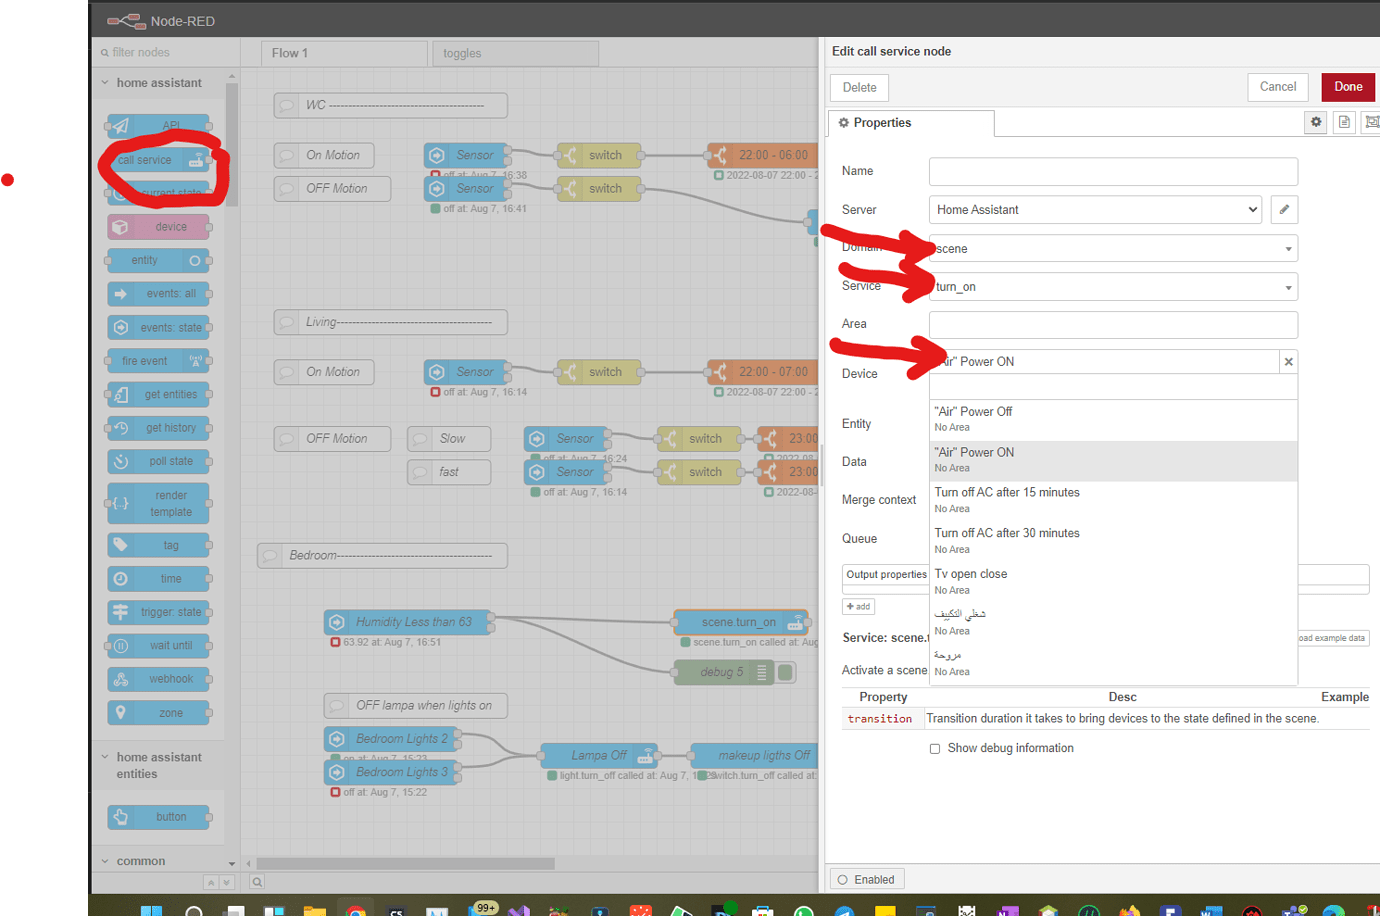Select the device node in palette
The width and height of the screenshot is (1380, 916).
tap(159, 227)
